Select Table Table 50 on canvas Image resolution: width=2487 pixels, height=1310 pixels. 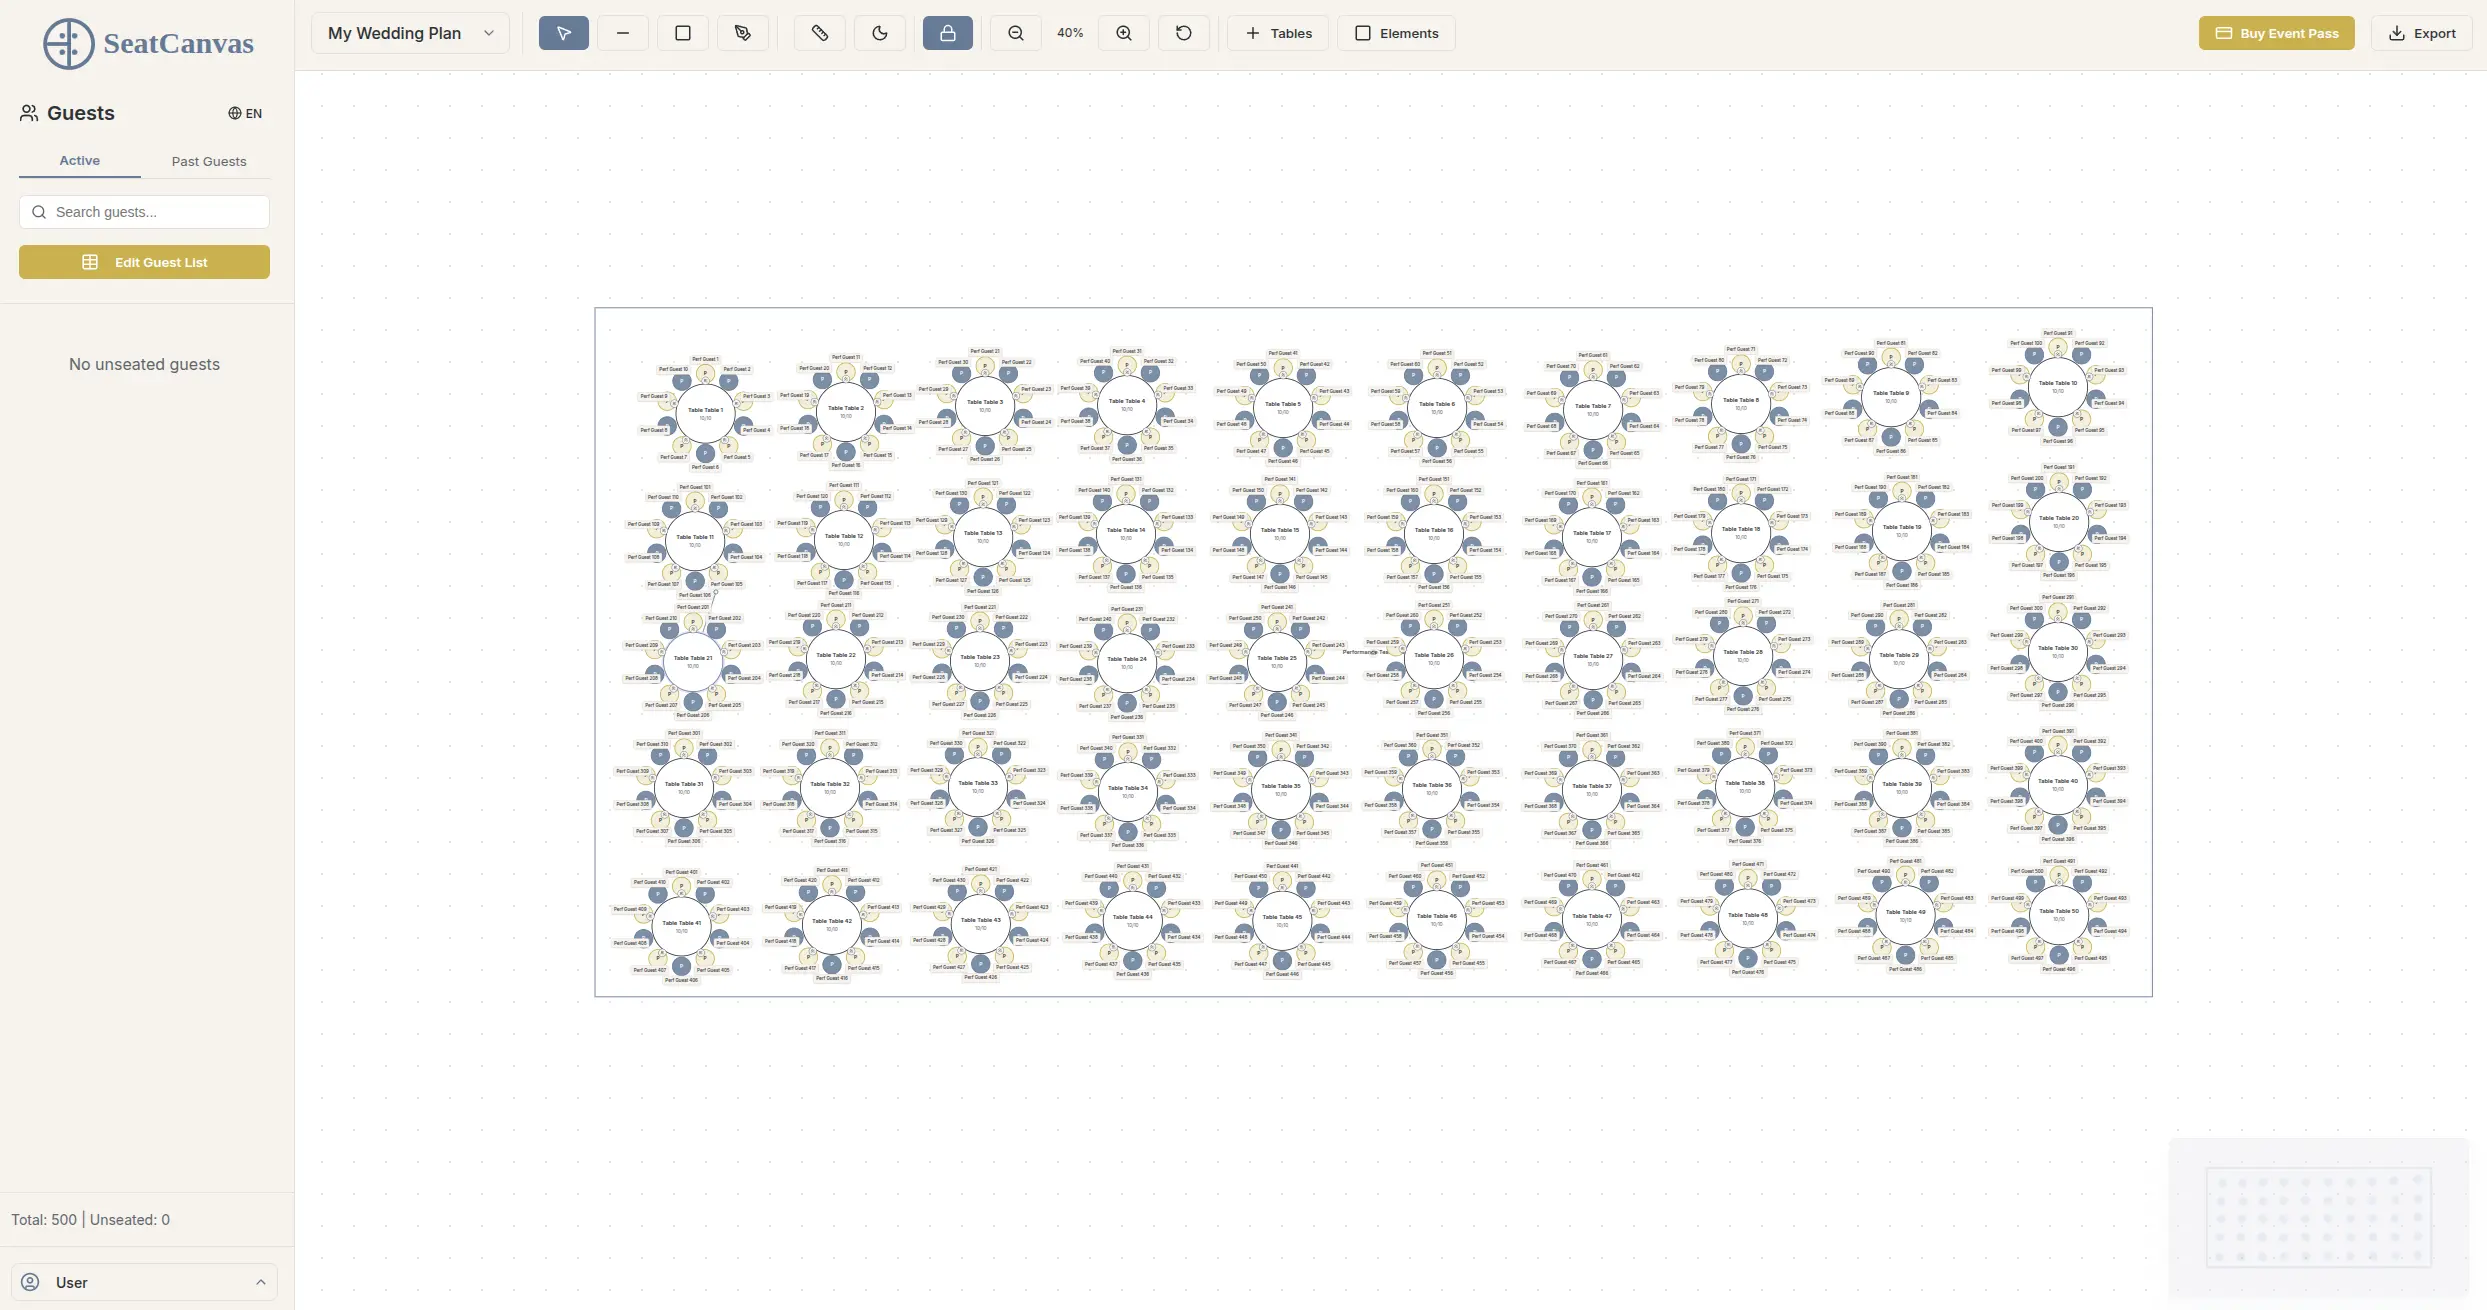[2059, 914]
